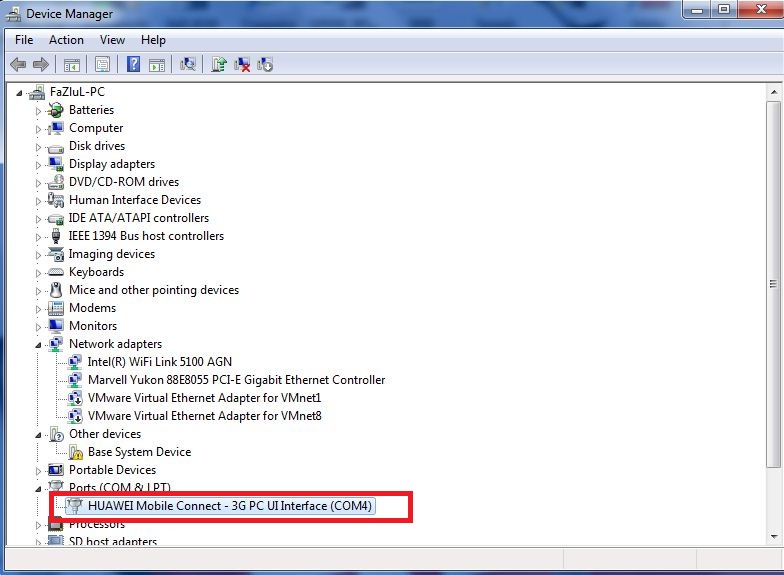Expand the Monitors node

coord(38,327)
